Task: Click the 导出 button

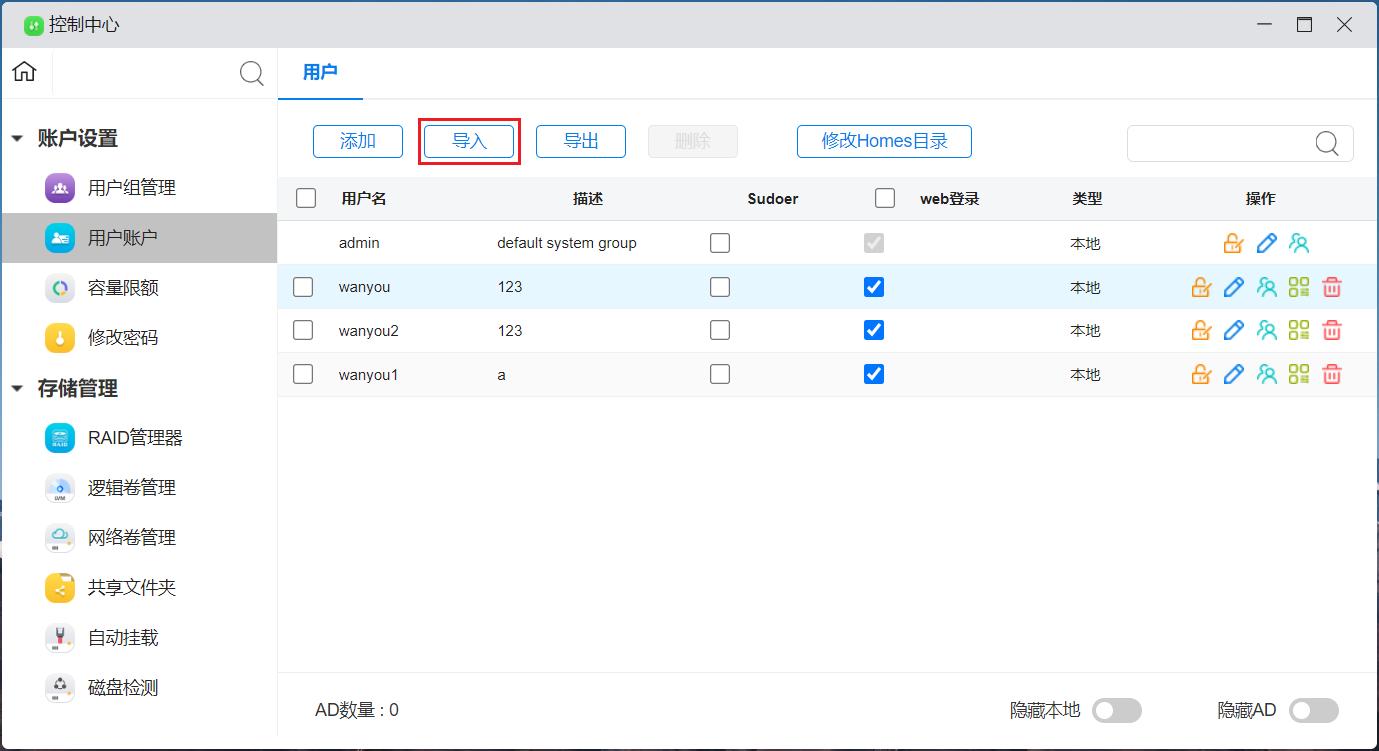Action: (x=581, y=141)
